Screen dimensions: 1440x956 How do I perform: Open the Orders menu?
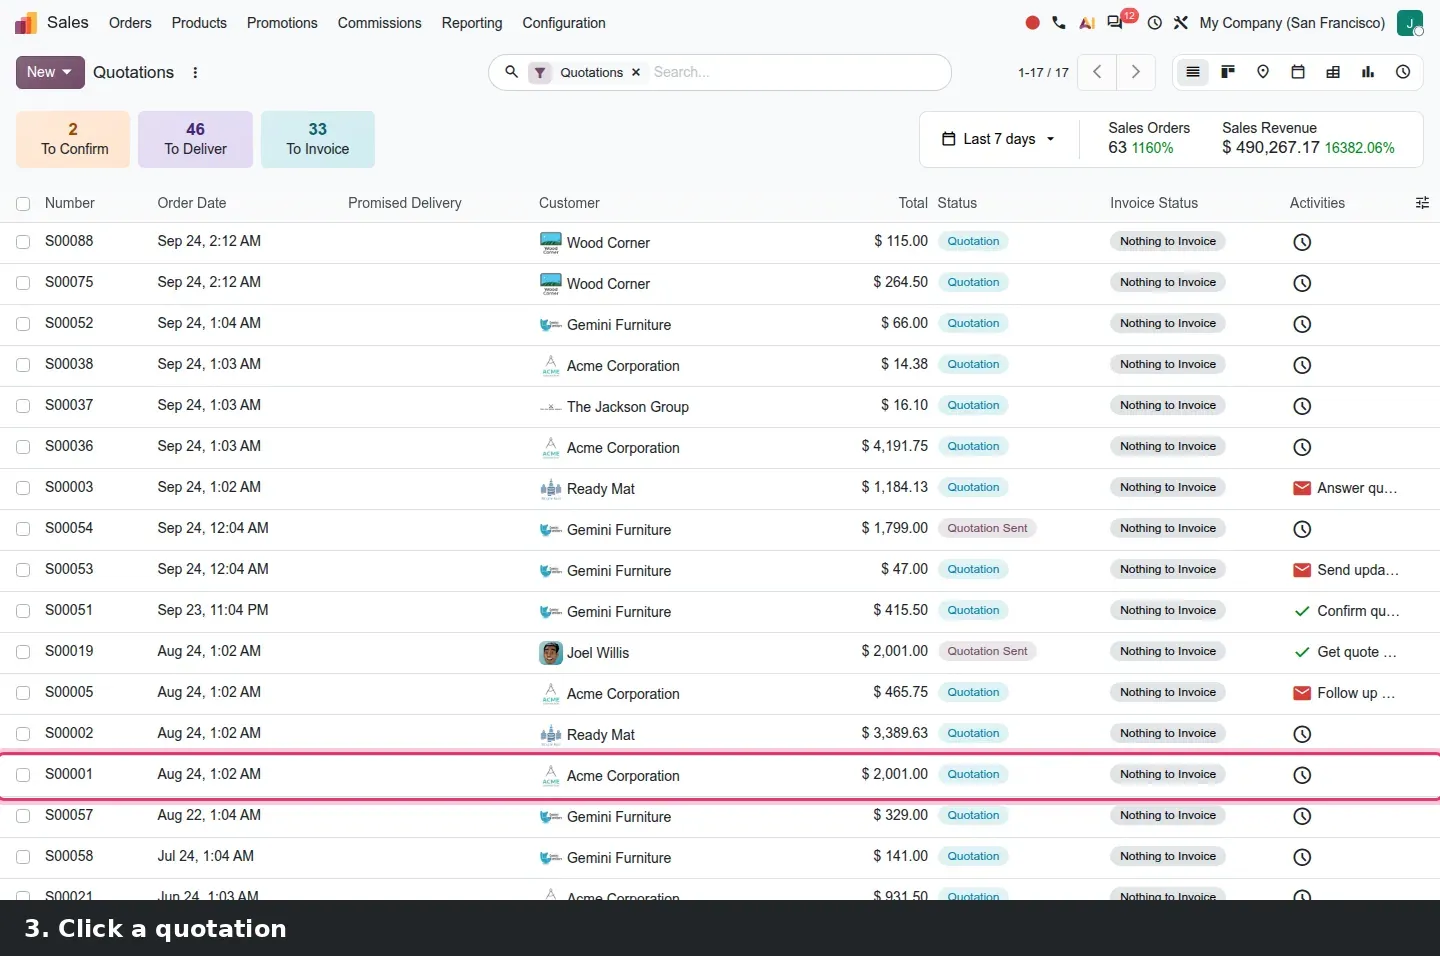(x=130, y=23)
